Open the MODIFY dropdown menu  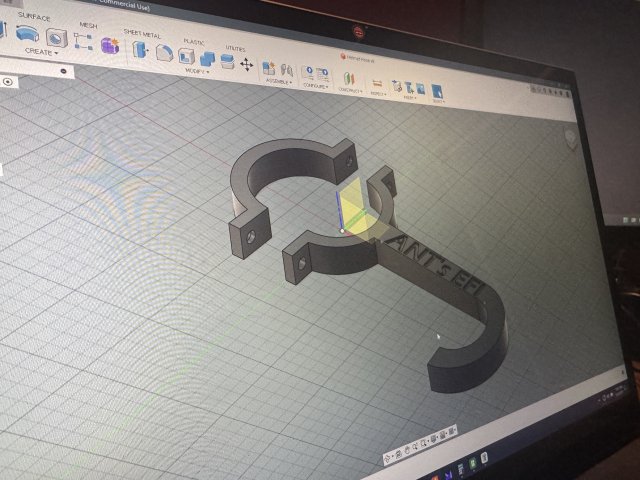click(x=196, y=72)
